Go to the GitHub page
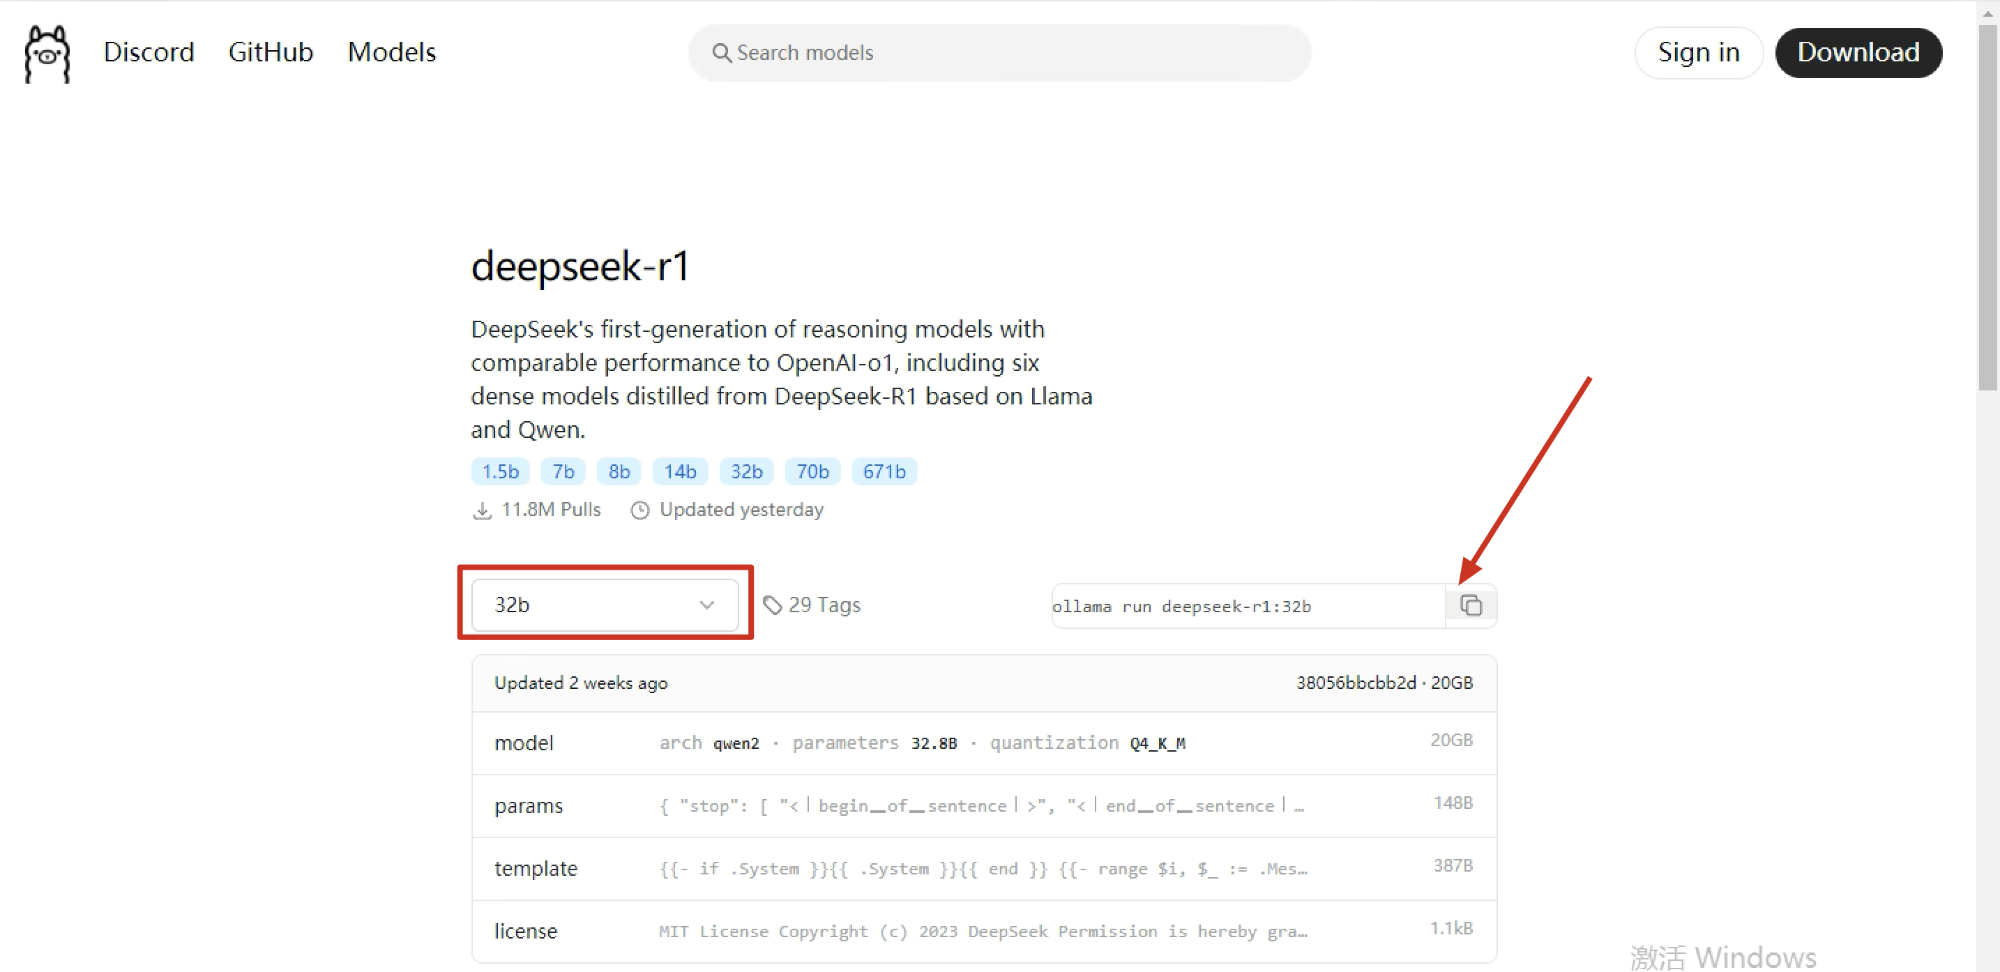Image resolution: width=2000 pixels, height=972 pixels. click(x=270, y=52)
